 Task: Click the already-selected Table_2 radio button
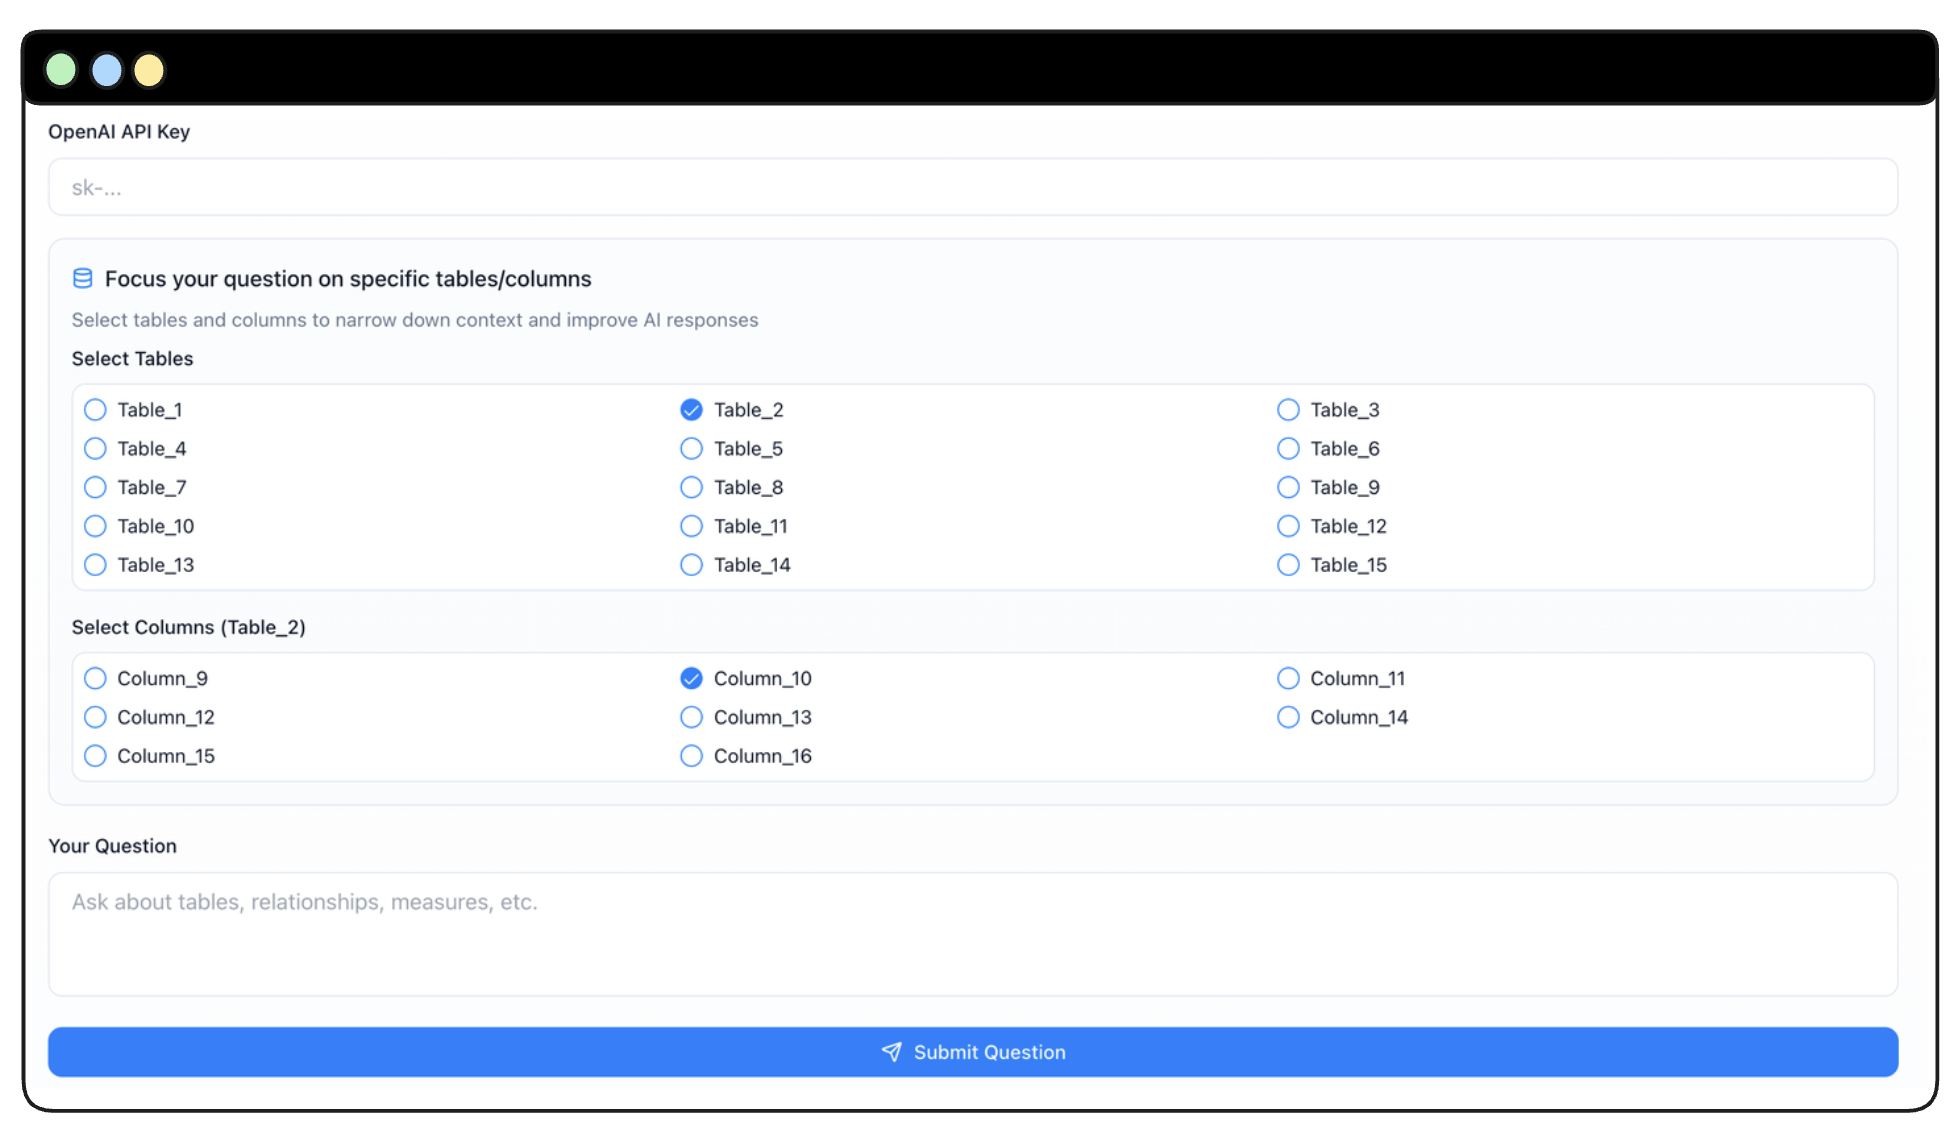click(x=691, y=410)
